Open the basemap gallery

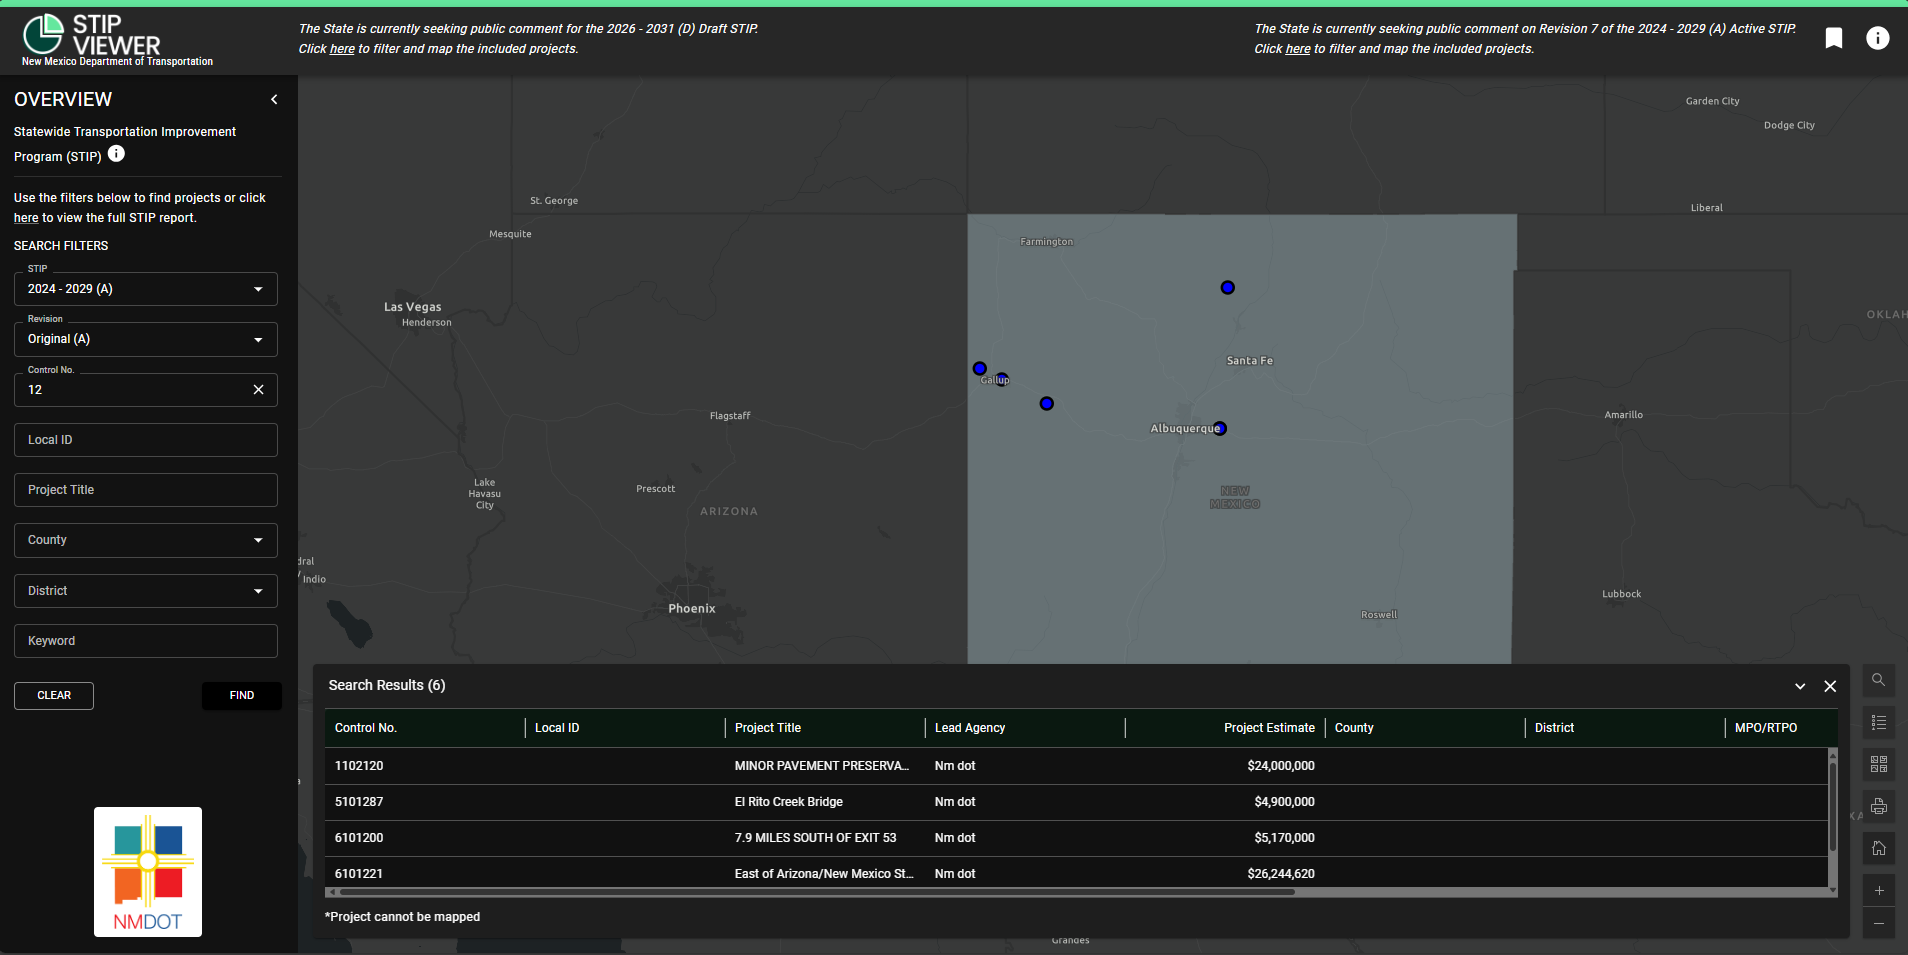(x=1878, y=764)
